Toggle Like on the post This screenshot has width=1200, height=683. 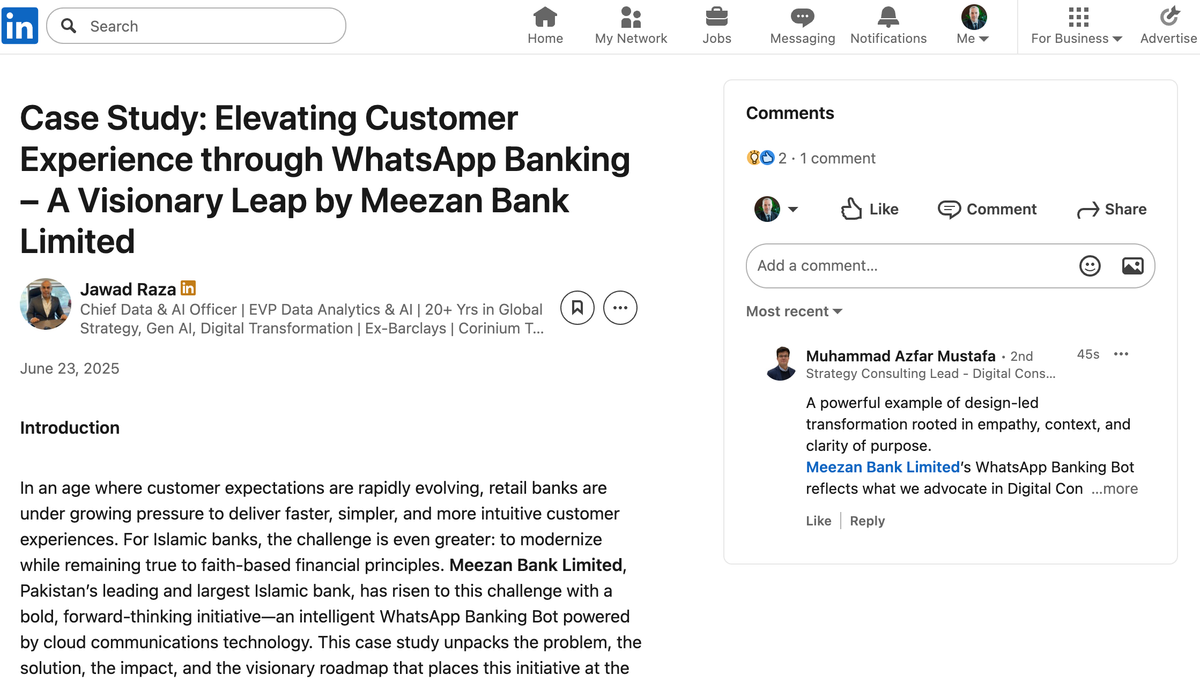pos(868,209)
